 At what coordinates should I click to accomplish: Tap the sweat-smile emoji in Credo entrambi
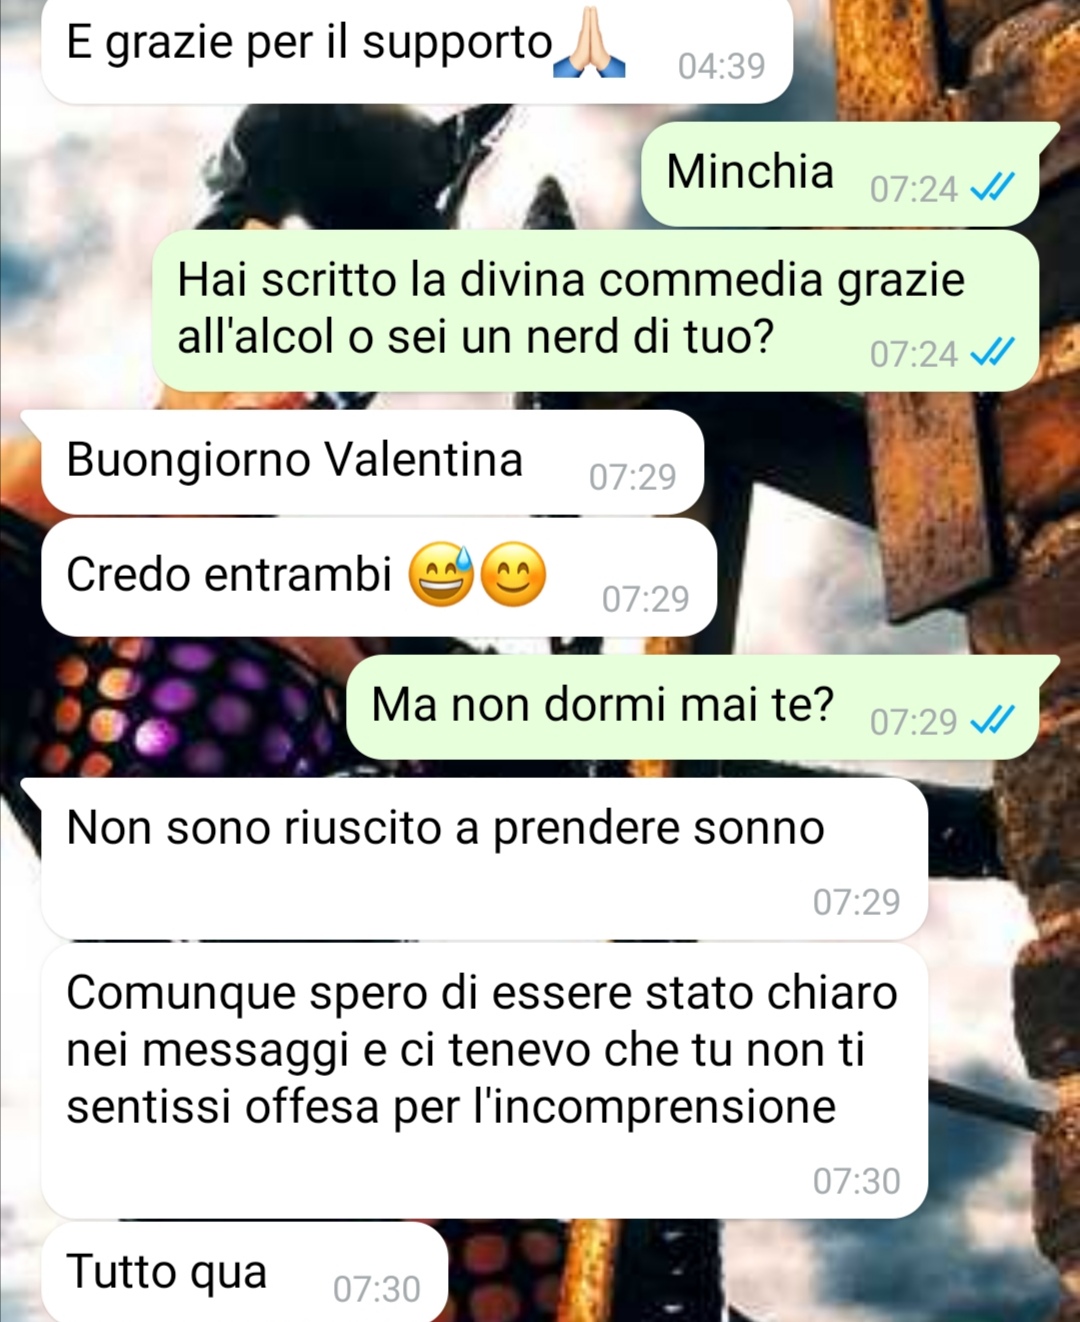(441, 575)
